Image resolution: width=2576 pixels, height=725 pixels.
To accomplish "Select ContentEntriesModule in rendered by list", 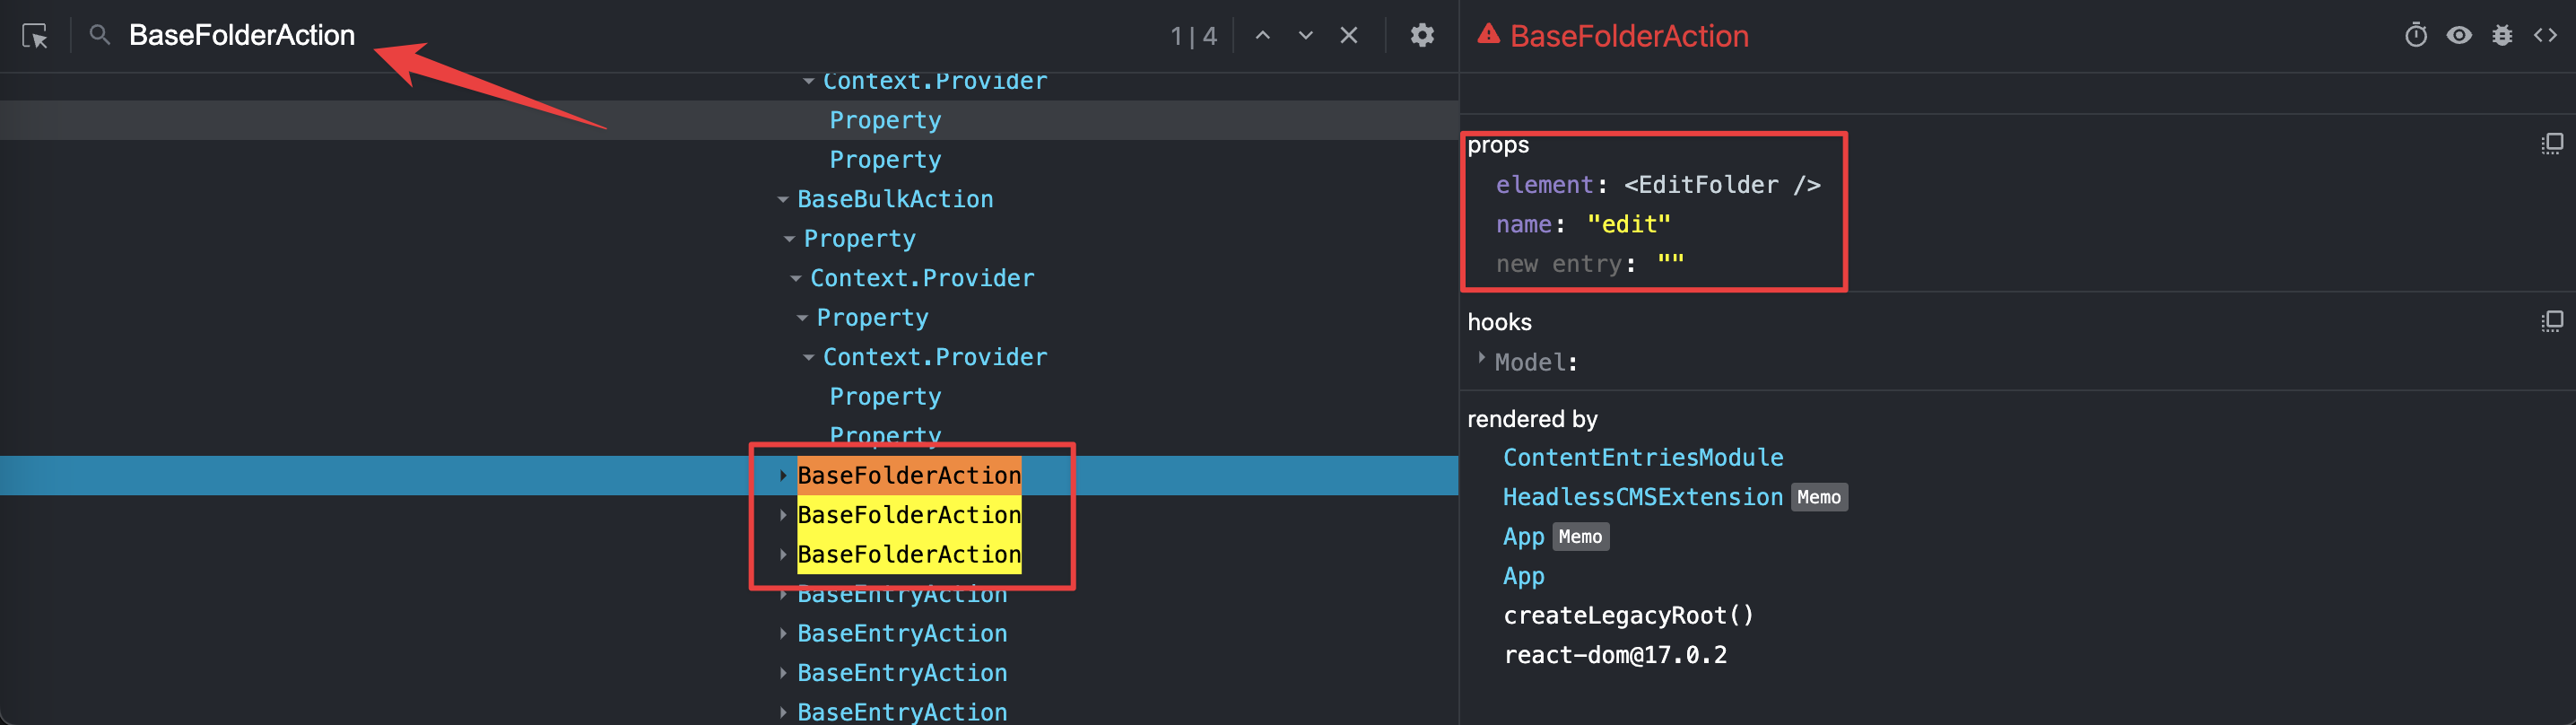I will (x=1642, y=458).
